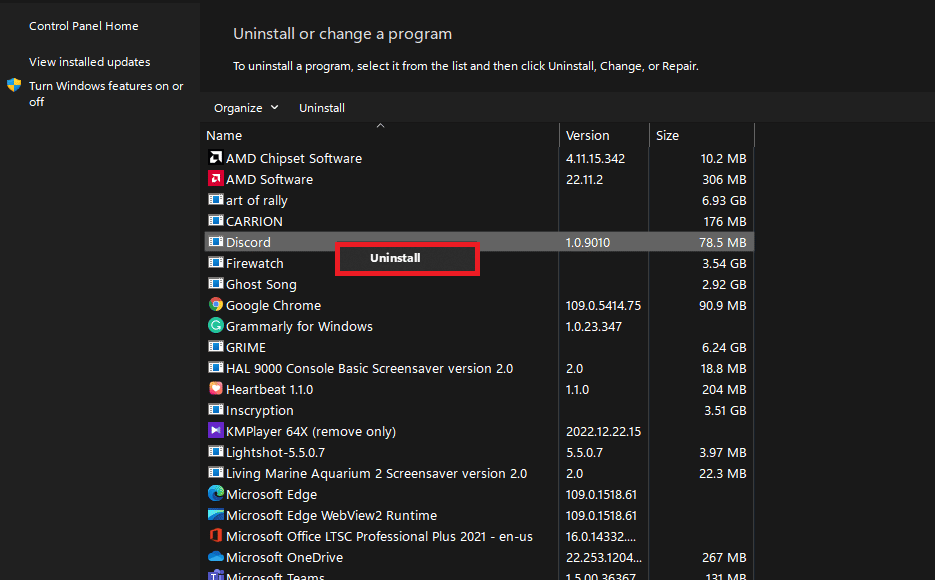Click the 4.11.15.342 version cell
Image resolution: width=935 pixels, height=580 pixels.
tap(595, 159)
